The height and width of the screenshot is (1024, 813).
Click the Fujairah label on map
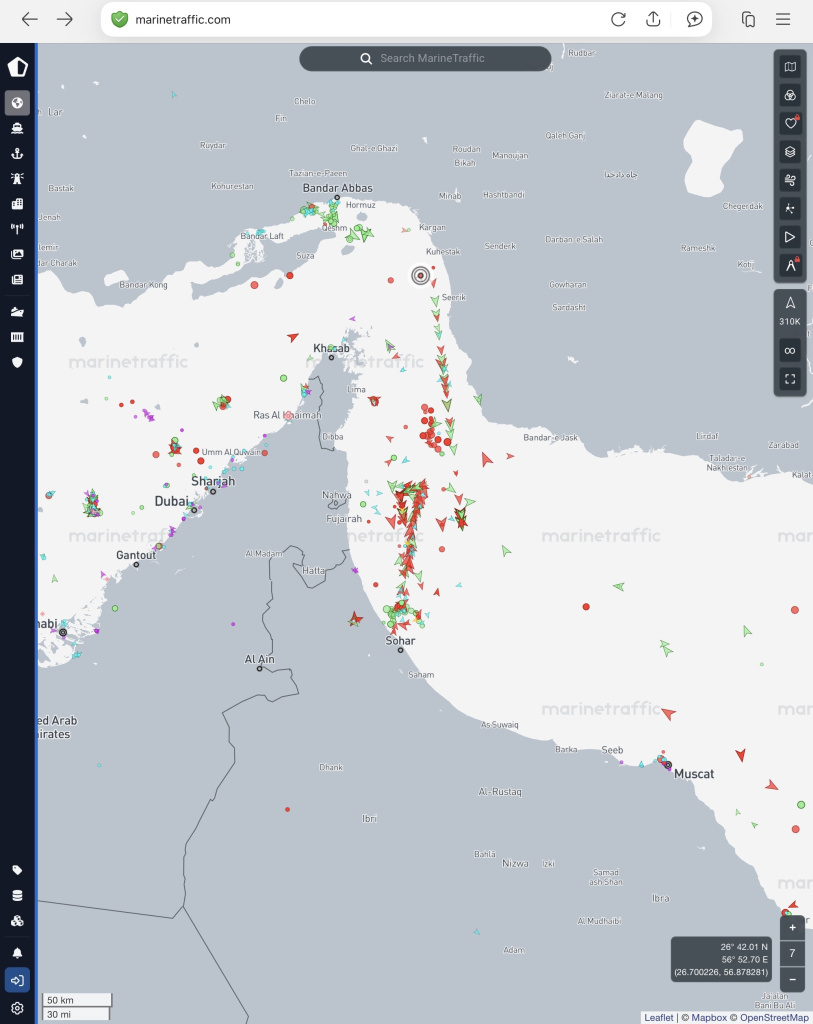[344, 519]
